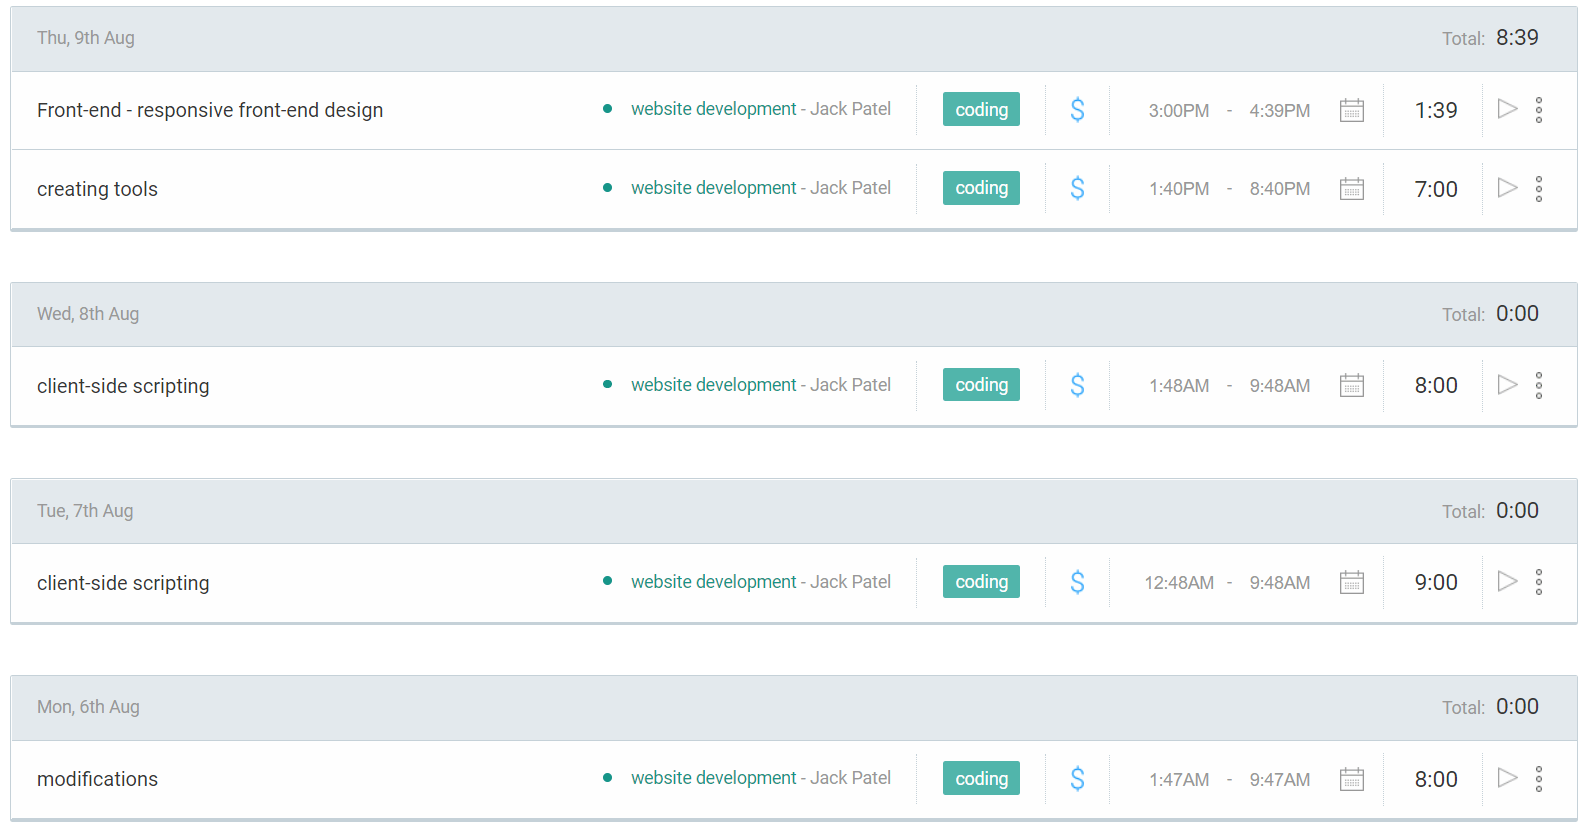This screenshot has height=831, width=1587.
Task: Click the 1:39 duration of Front-end entry
Action: 1435,110
